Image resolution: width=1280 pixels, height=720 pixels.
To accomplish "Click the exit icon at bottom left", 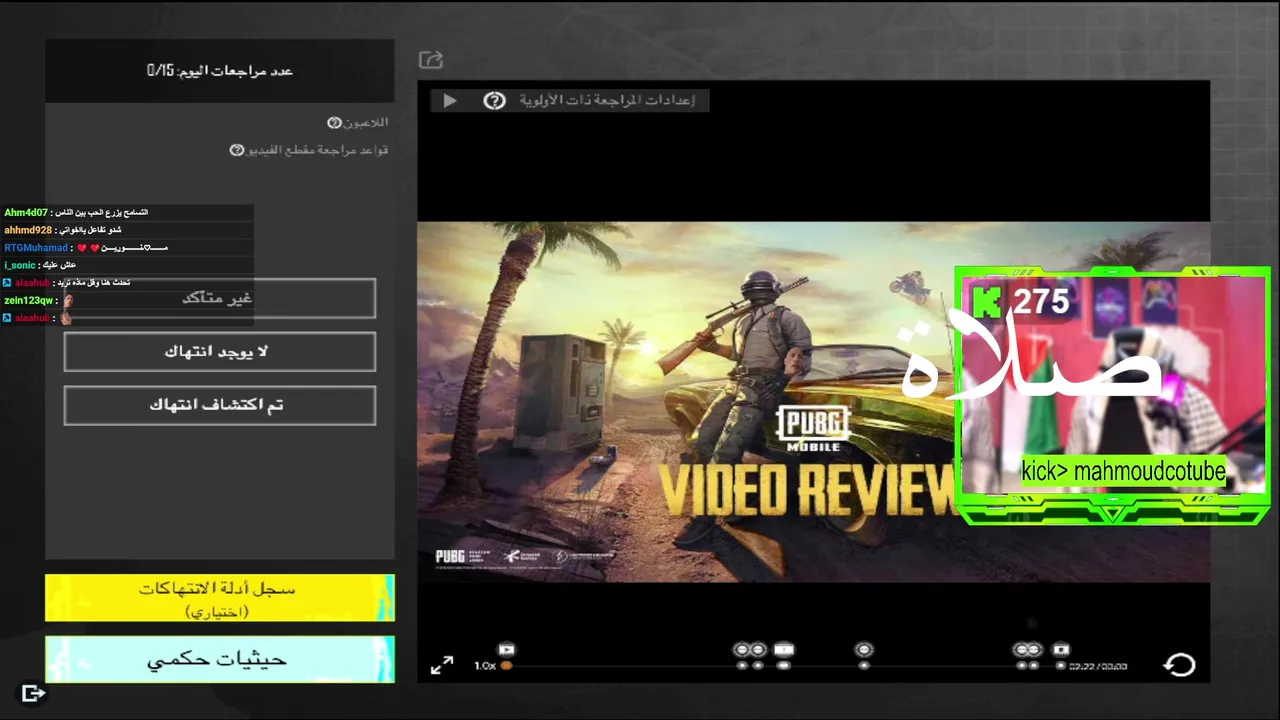I will tap(33, 693).
